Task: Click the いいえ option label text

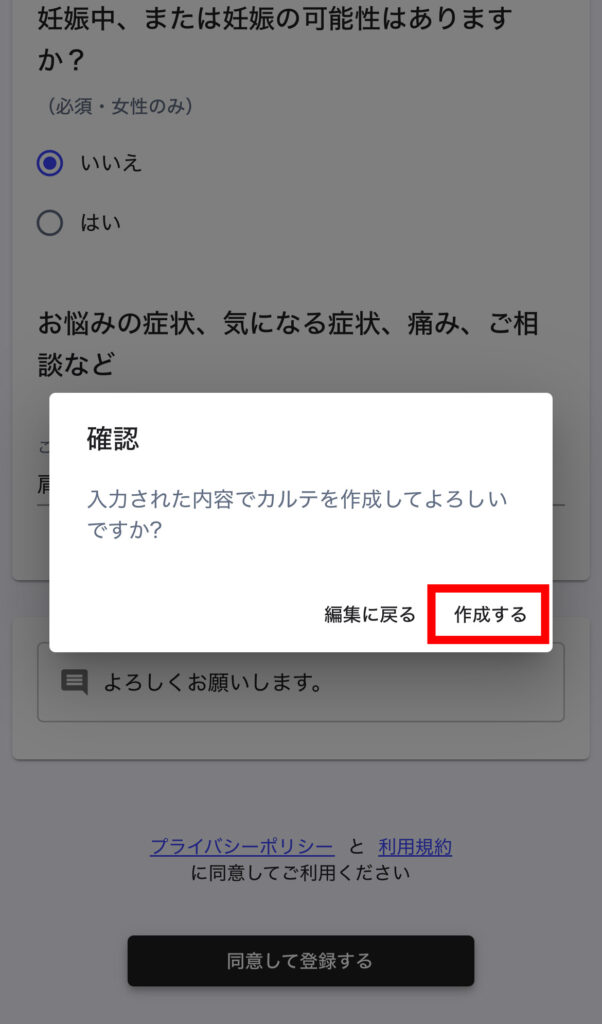Action: point(111,163)
